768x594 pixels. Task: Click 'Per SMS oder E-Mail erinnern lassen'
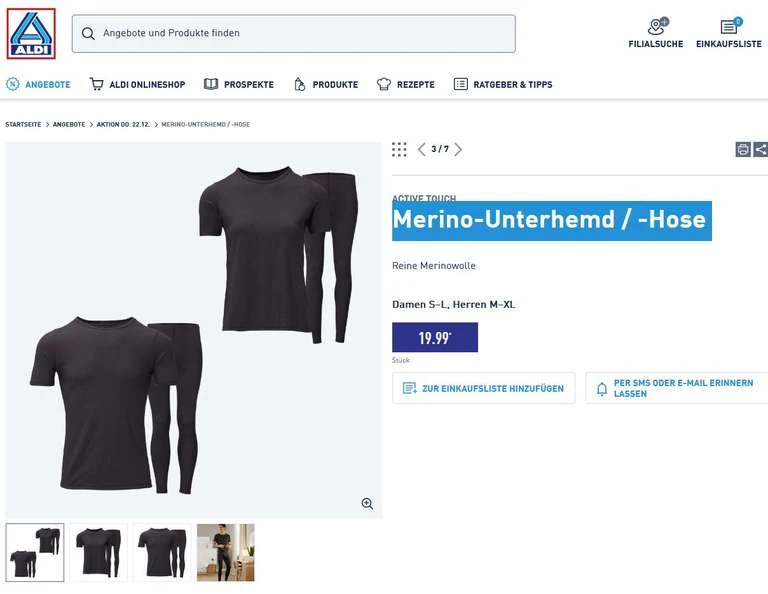676,388
